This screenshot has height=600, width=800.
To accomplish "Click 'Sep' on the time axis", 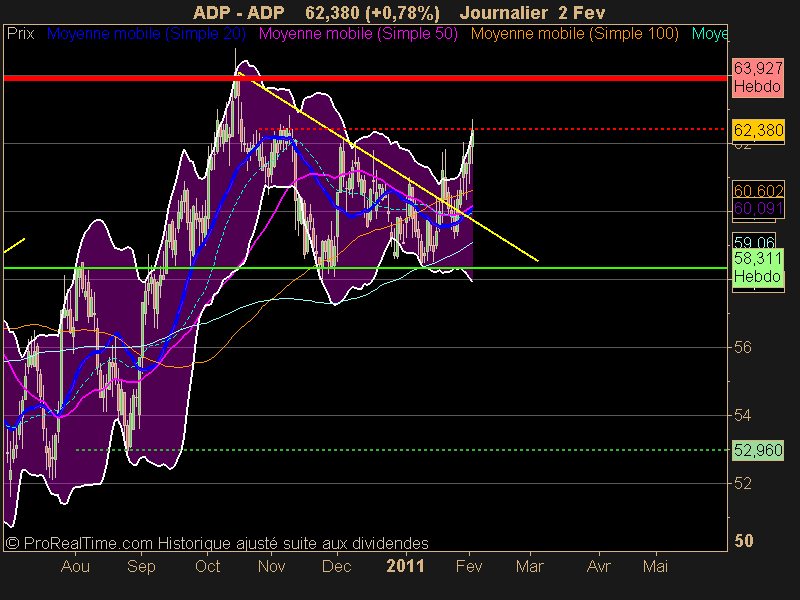I will pyautogui.click(x=141, y=566).
